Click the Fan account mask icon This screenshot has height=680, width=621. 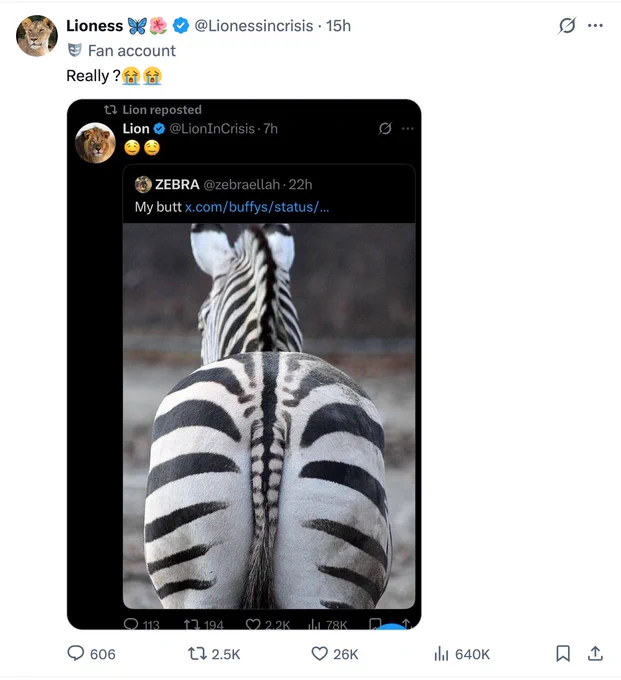pyautogui.click(x=75, y=50)
